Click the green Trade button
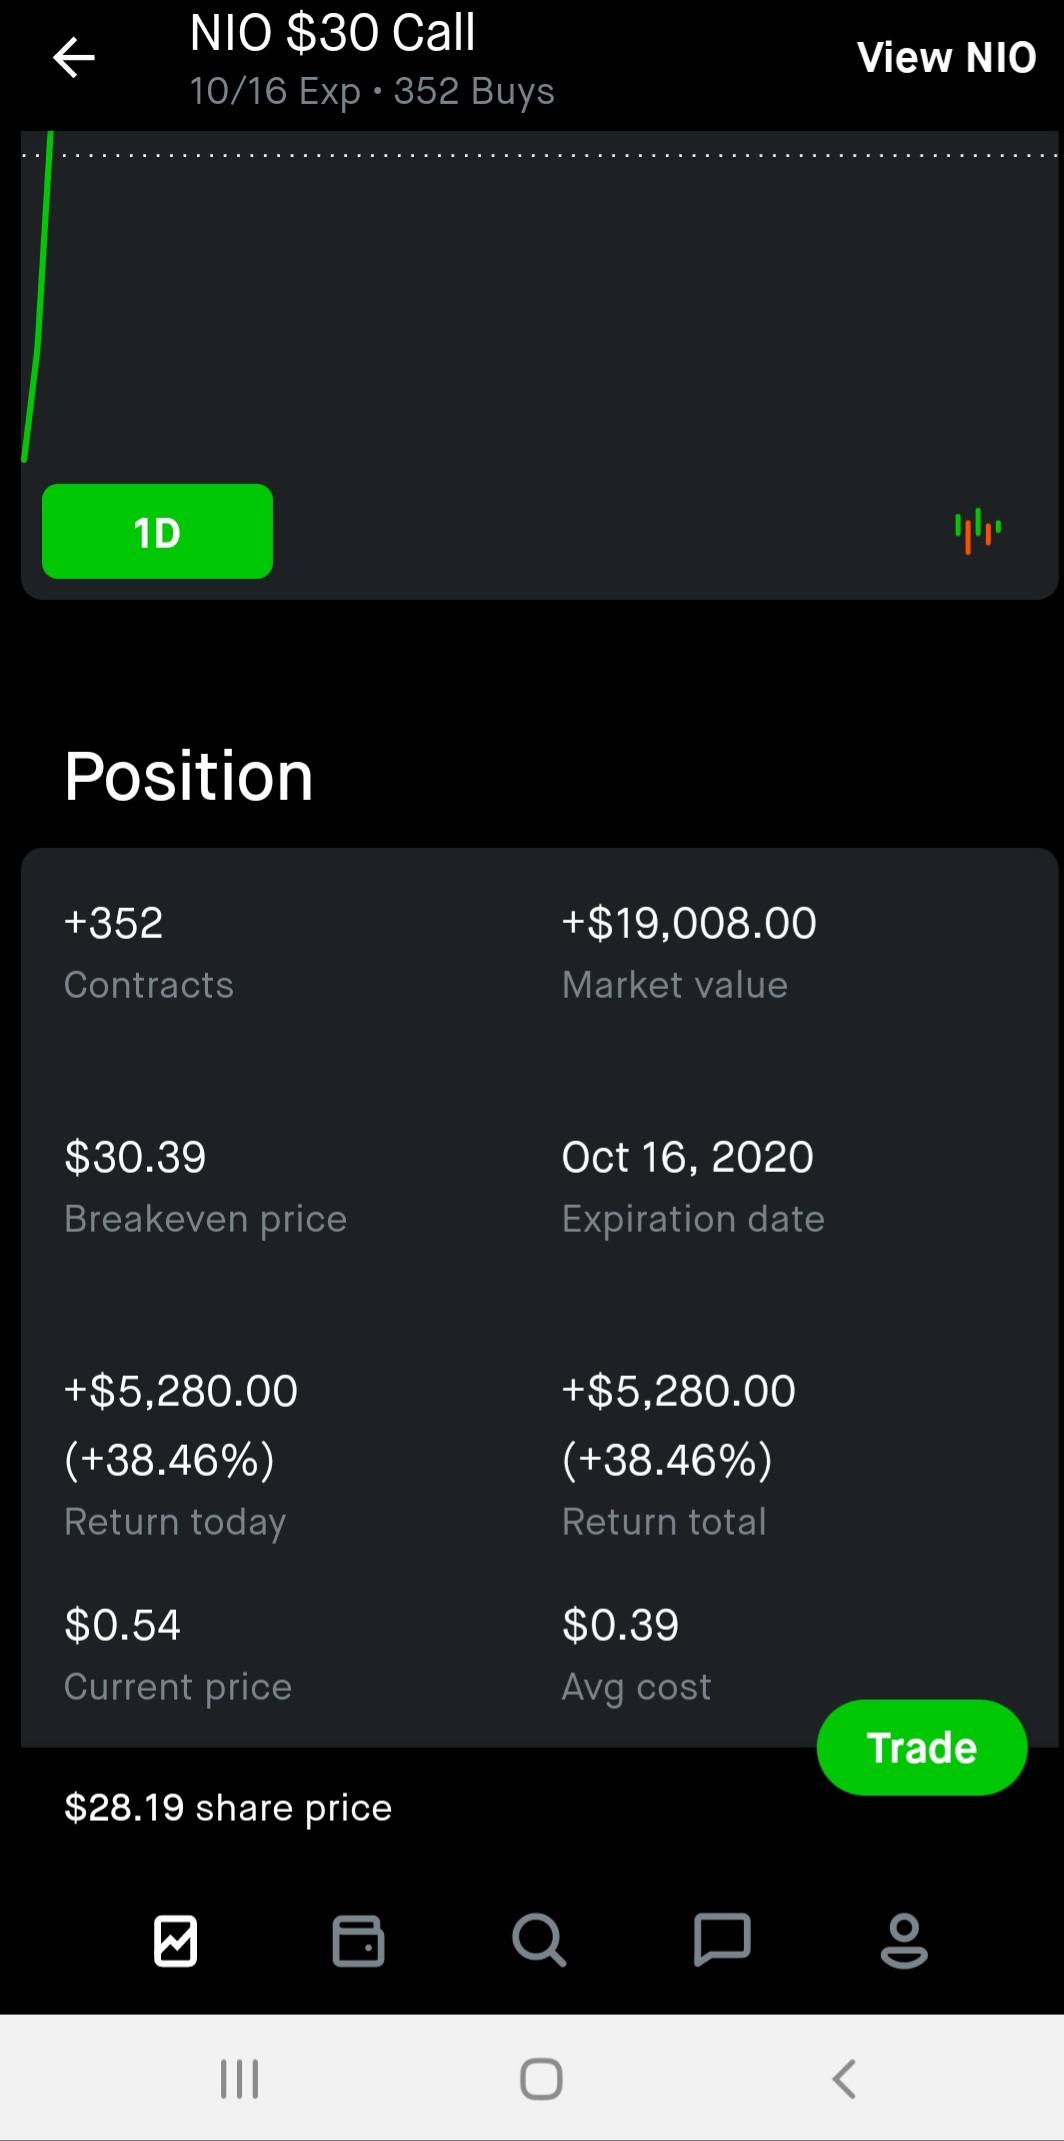 (922, 1747)
